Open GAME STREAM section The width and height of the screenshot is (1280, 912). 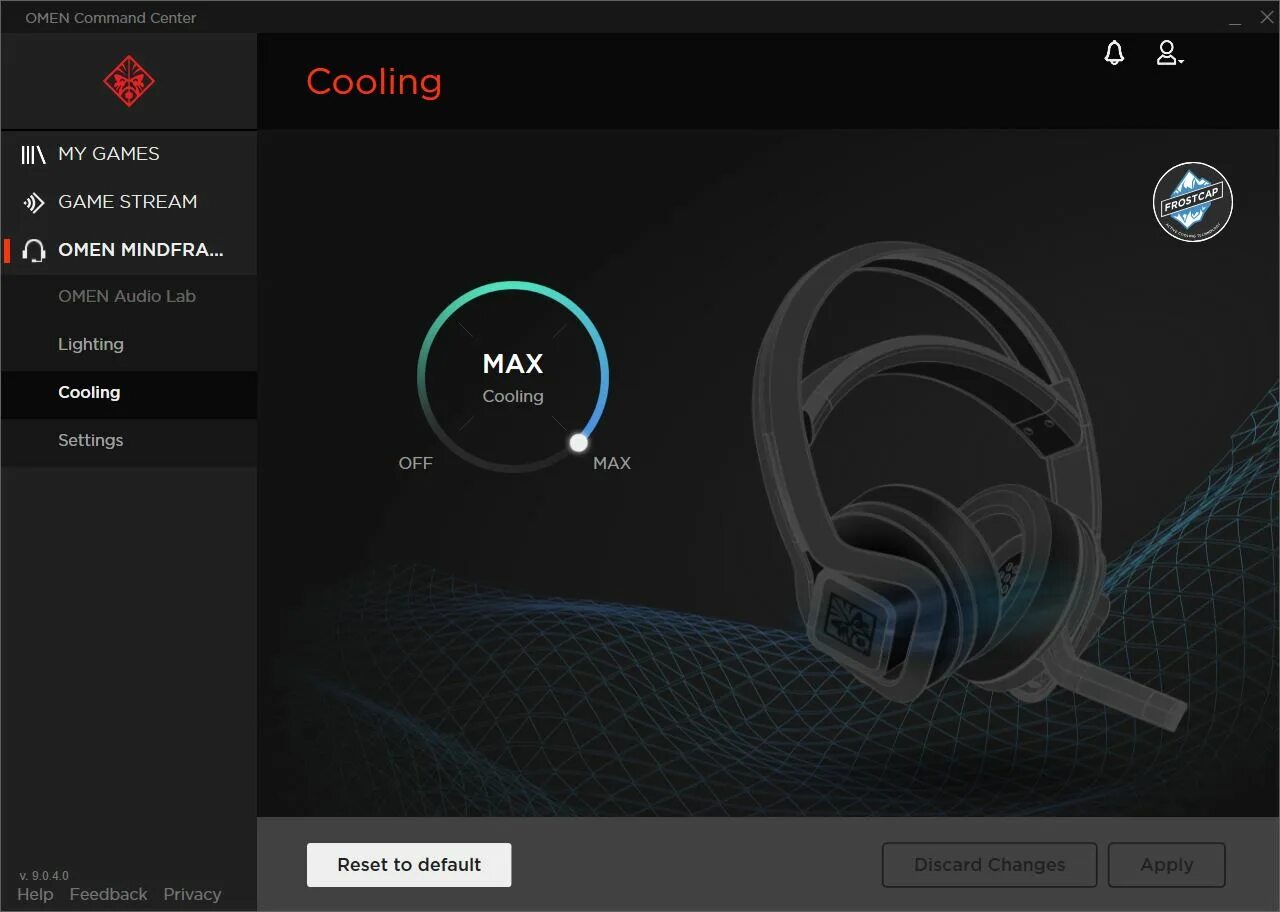point(129,202)
